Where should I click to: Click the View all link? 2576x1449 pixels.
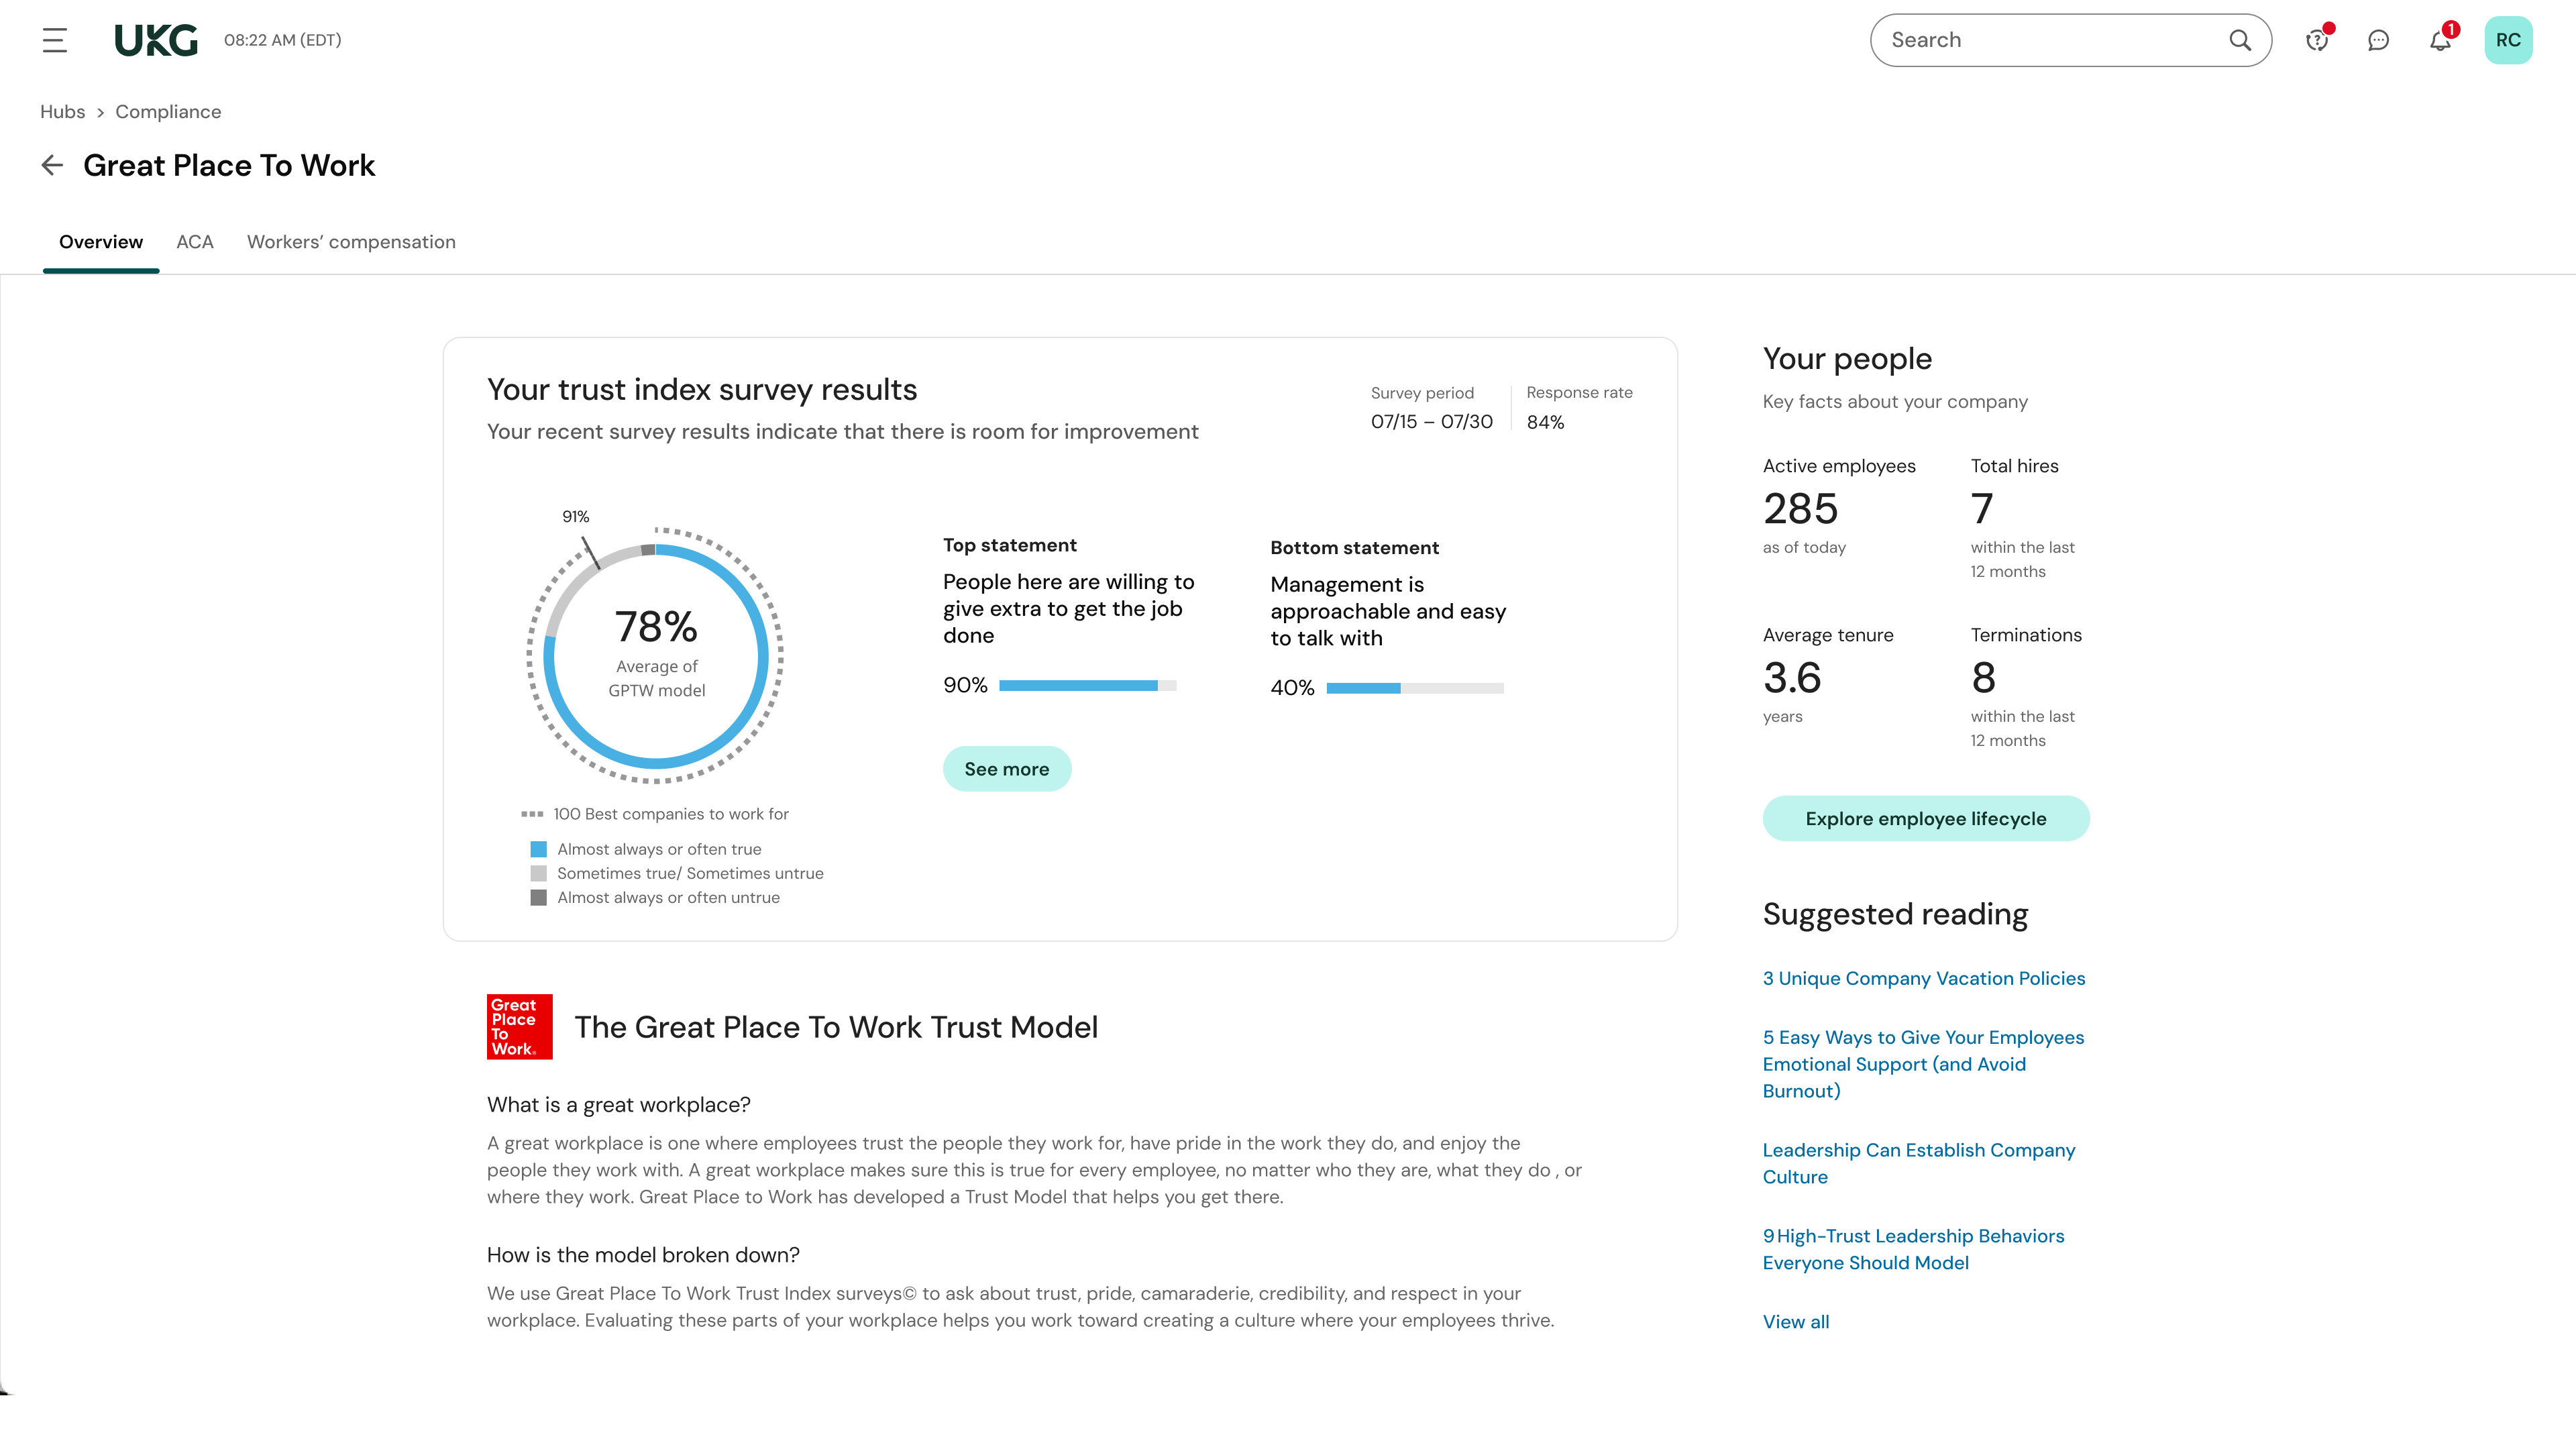1795,1321
